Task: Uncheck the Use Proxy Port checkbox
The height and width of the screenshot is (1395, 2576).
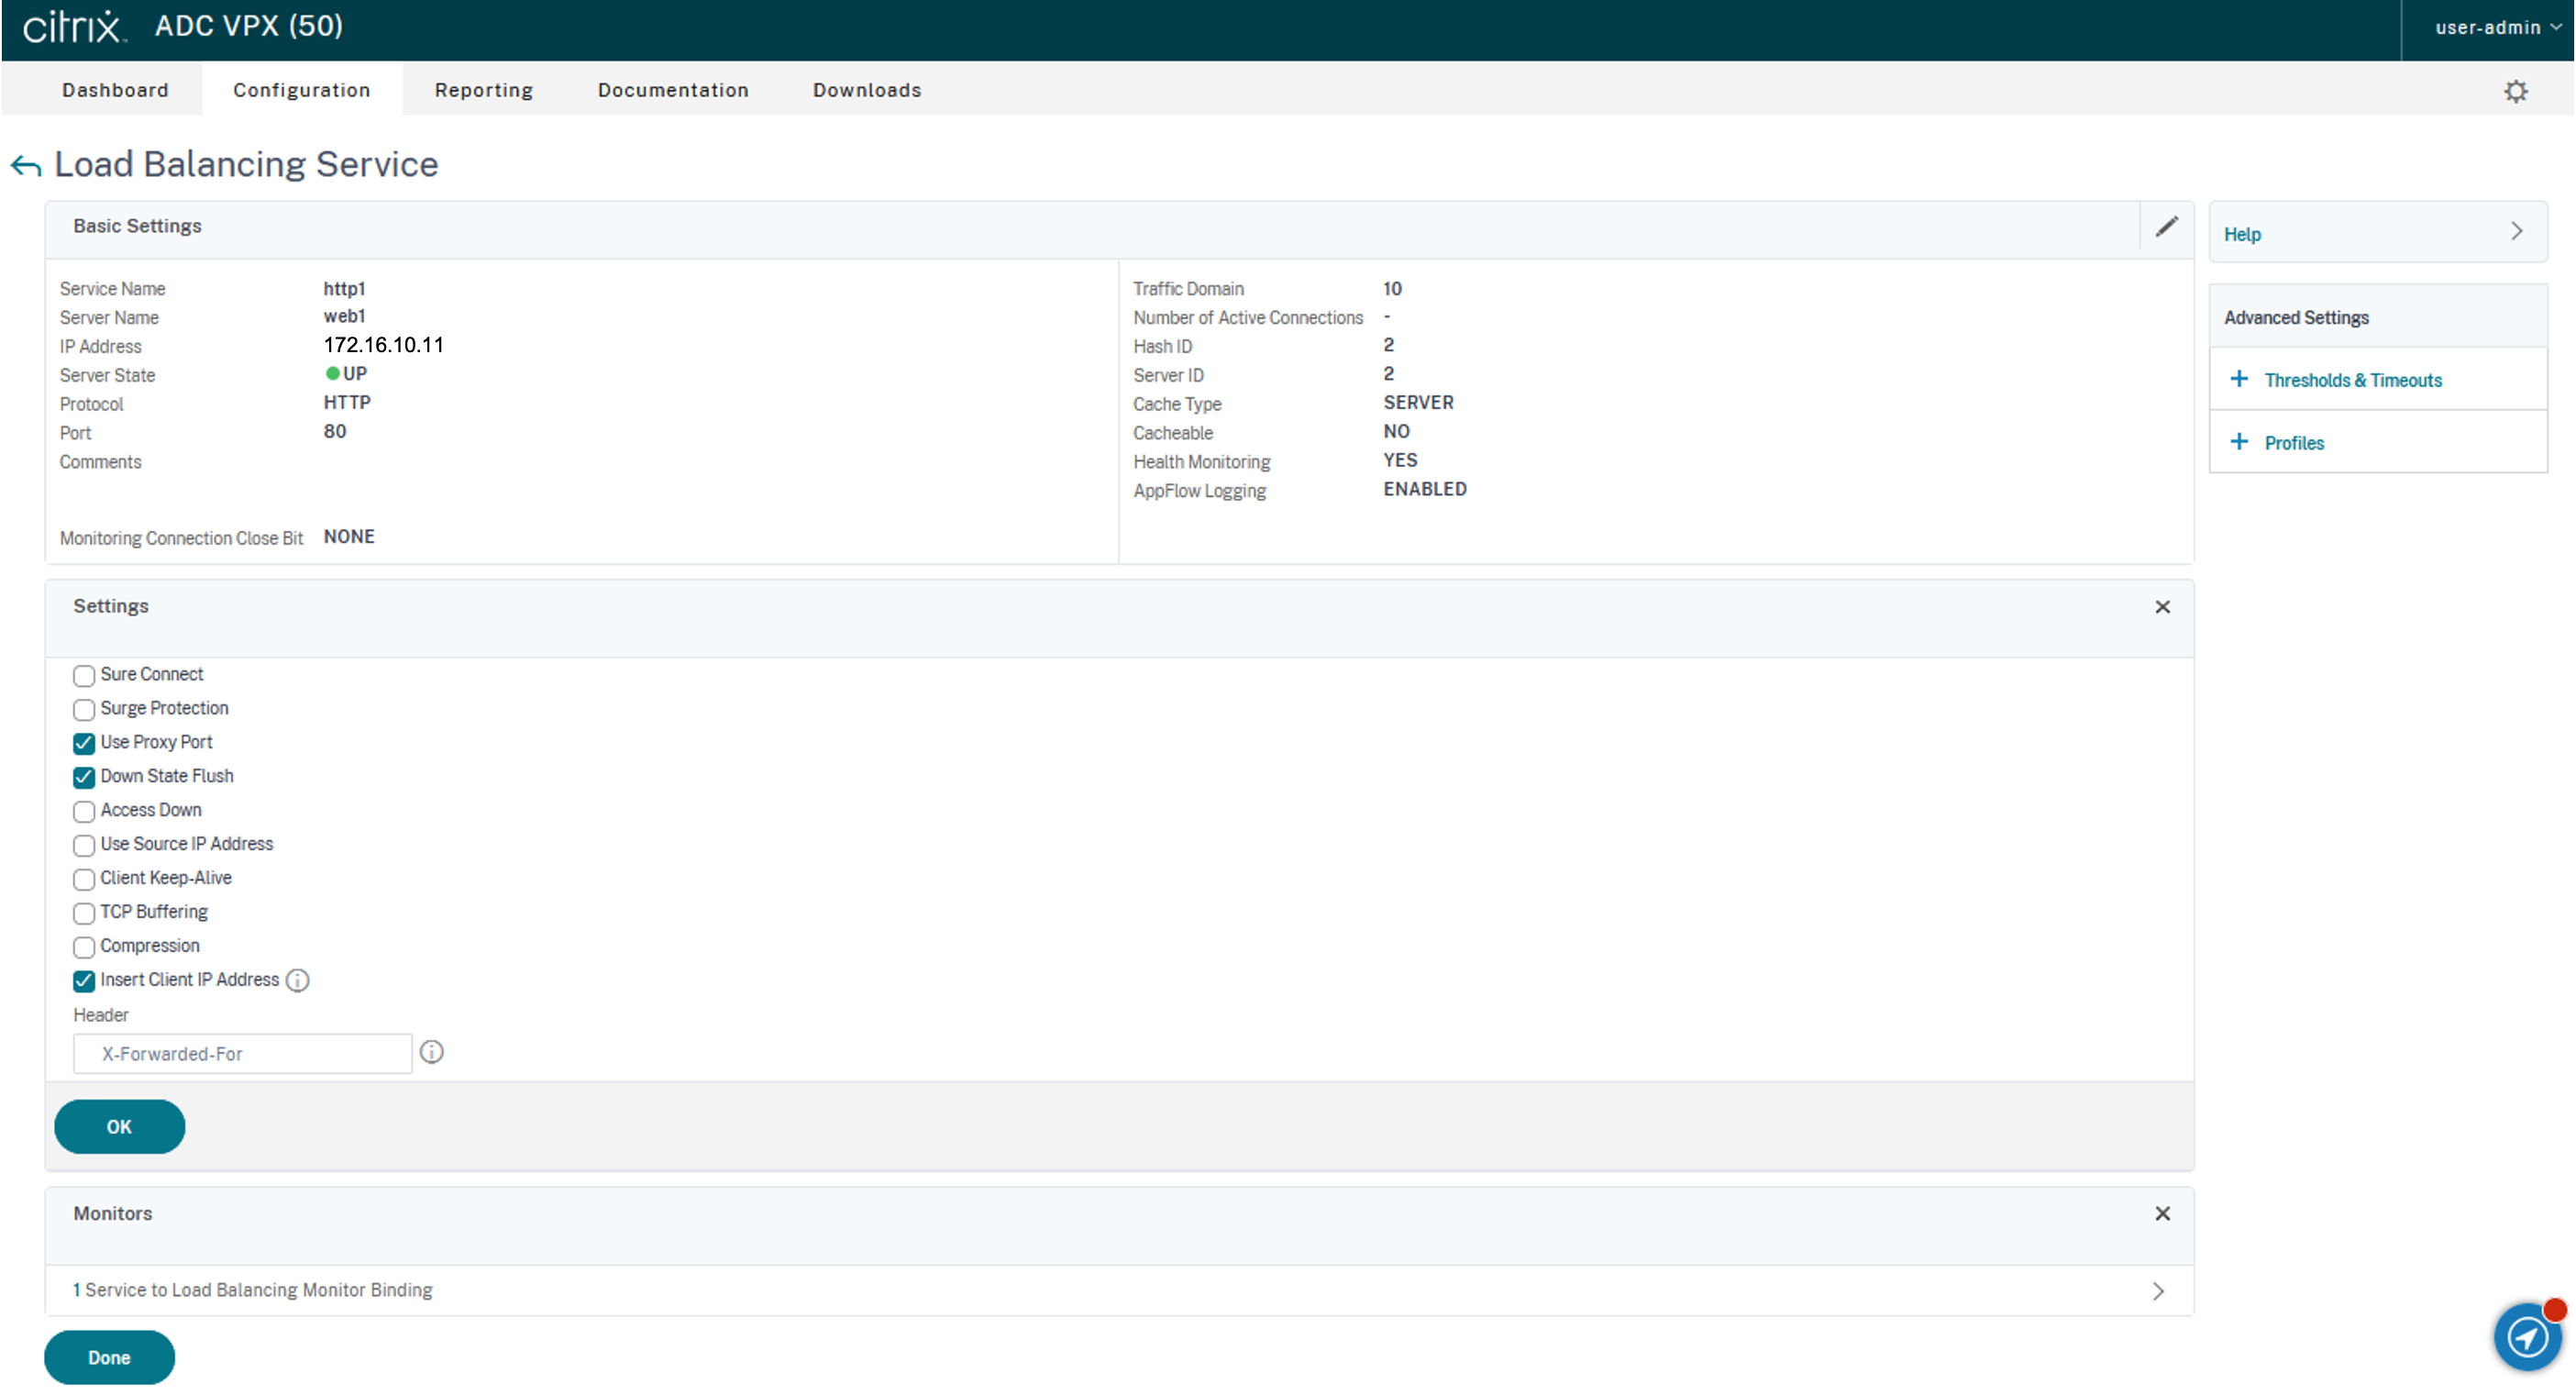Action: point(84,743)
